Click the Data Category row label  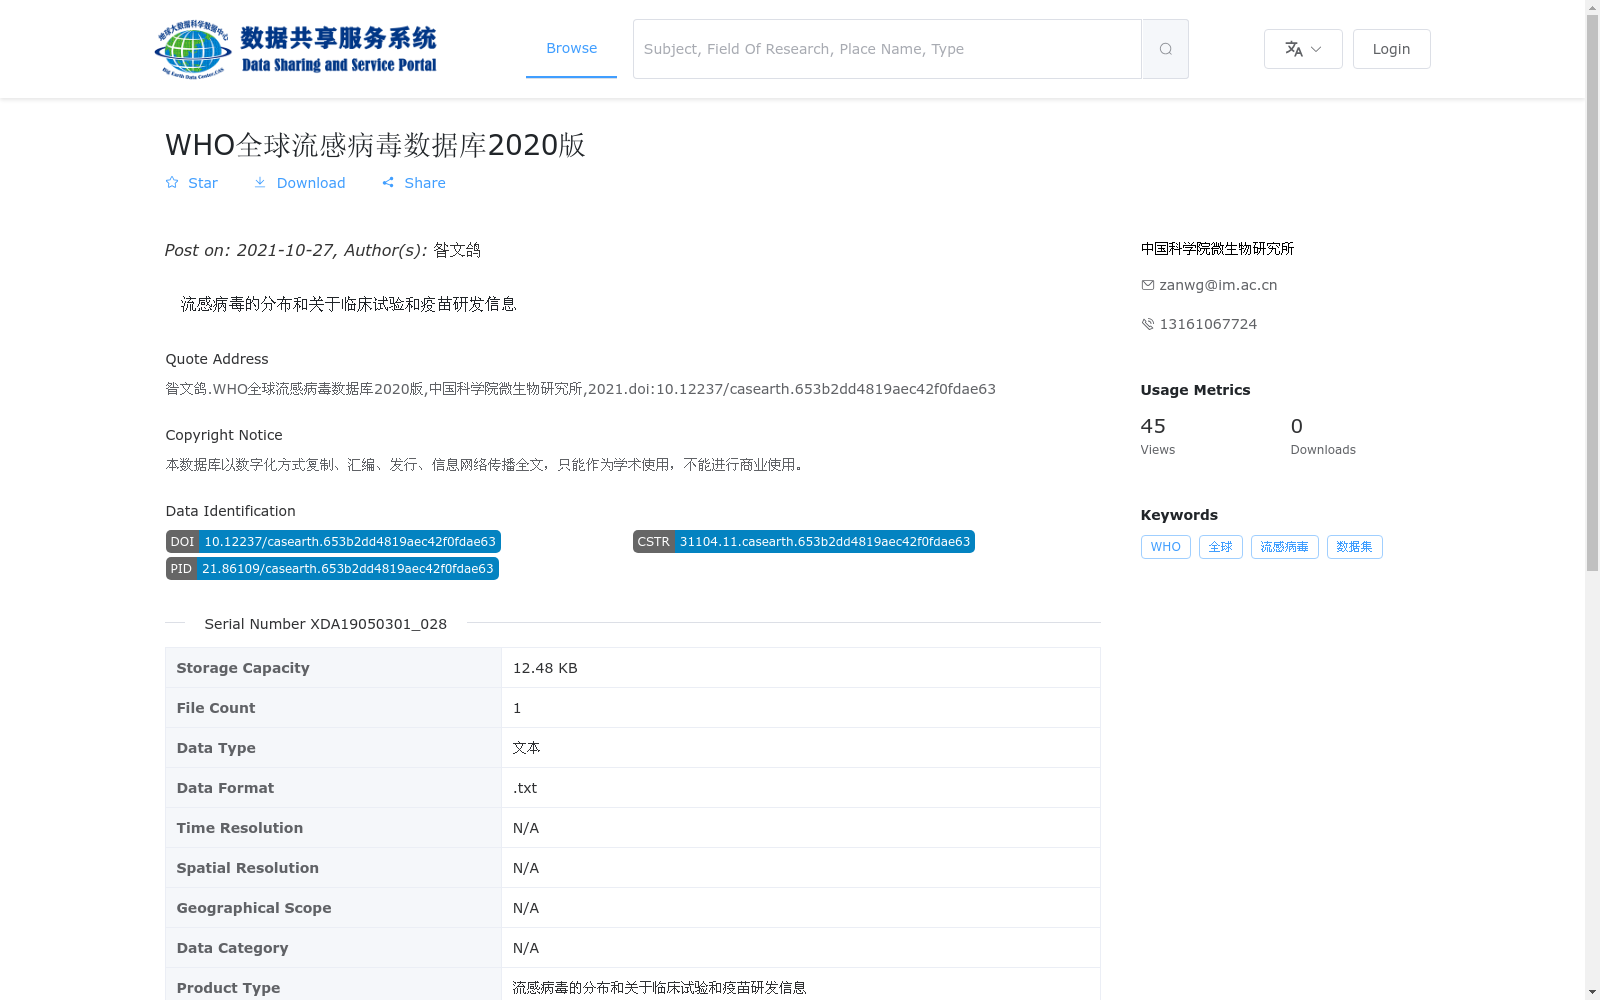pyautogui.click(x=232, y=948)
